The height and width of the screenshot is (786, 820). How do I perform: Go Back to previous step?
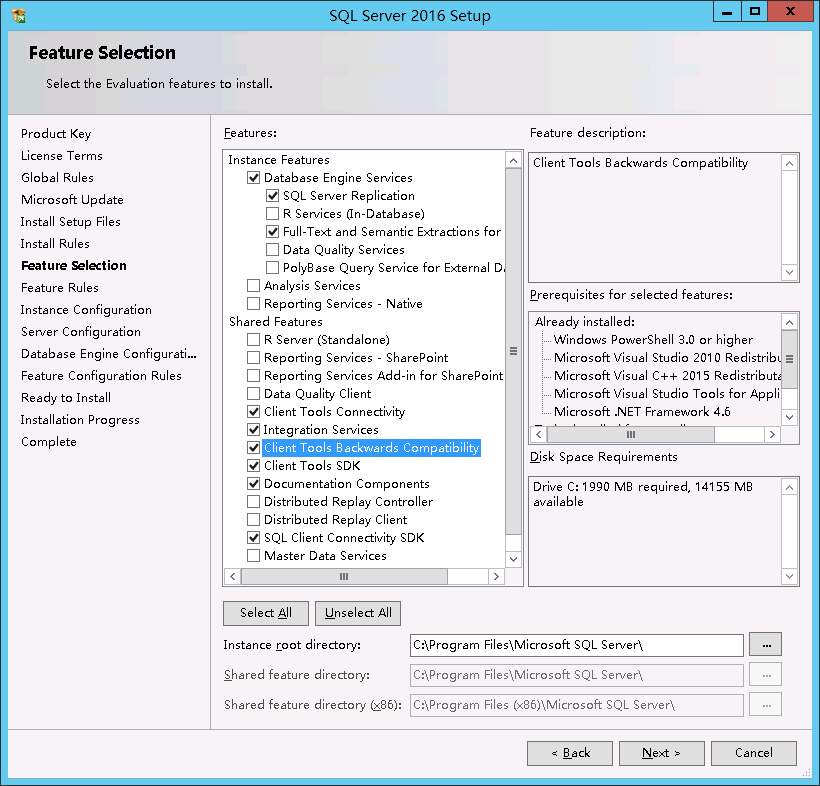click(x=570, y=753)
